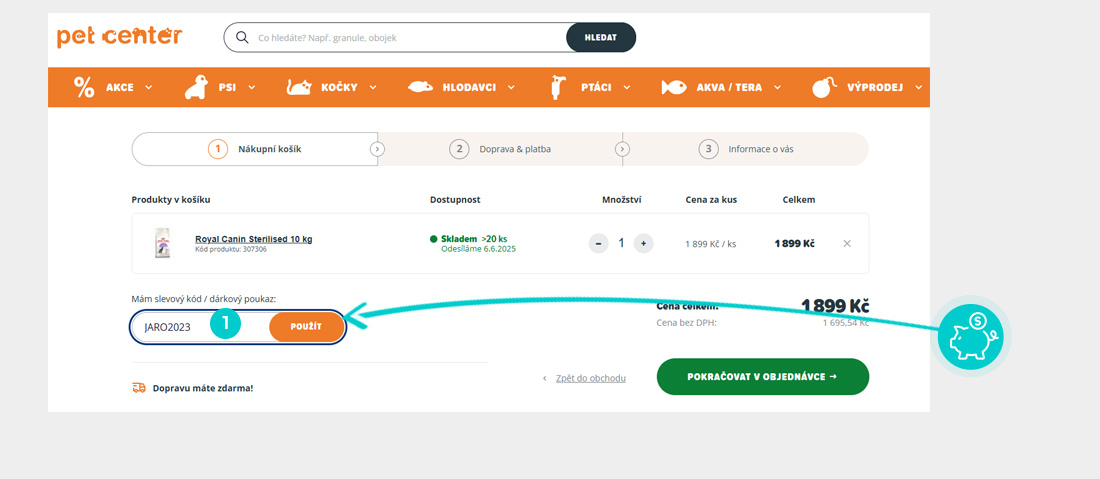Click the fish icon for Akva / Tera
The height and width of the screenshot is (479, 1100).
click(674, 87)
